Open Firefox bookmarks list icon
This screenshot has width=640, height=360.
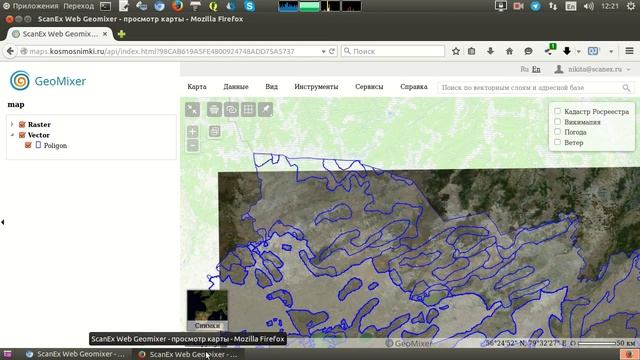click(x=472, y=51)
